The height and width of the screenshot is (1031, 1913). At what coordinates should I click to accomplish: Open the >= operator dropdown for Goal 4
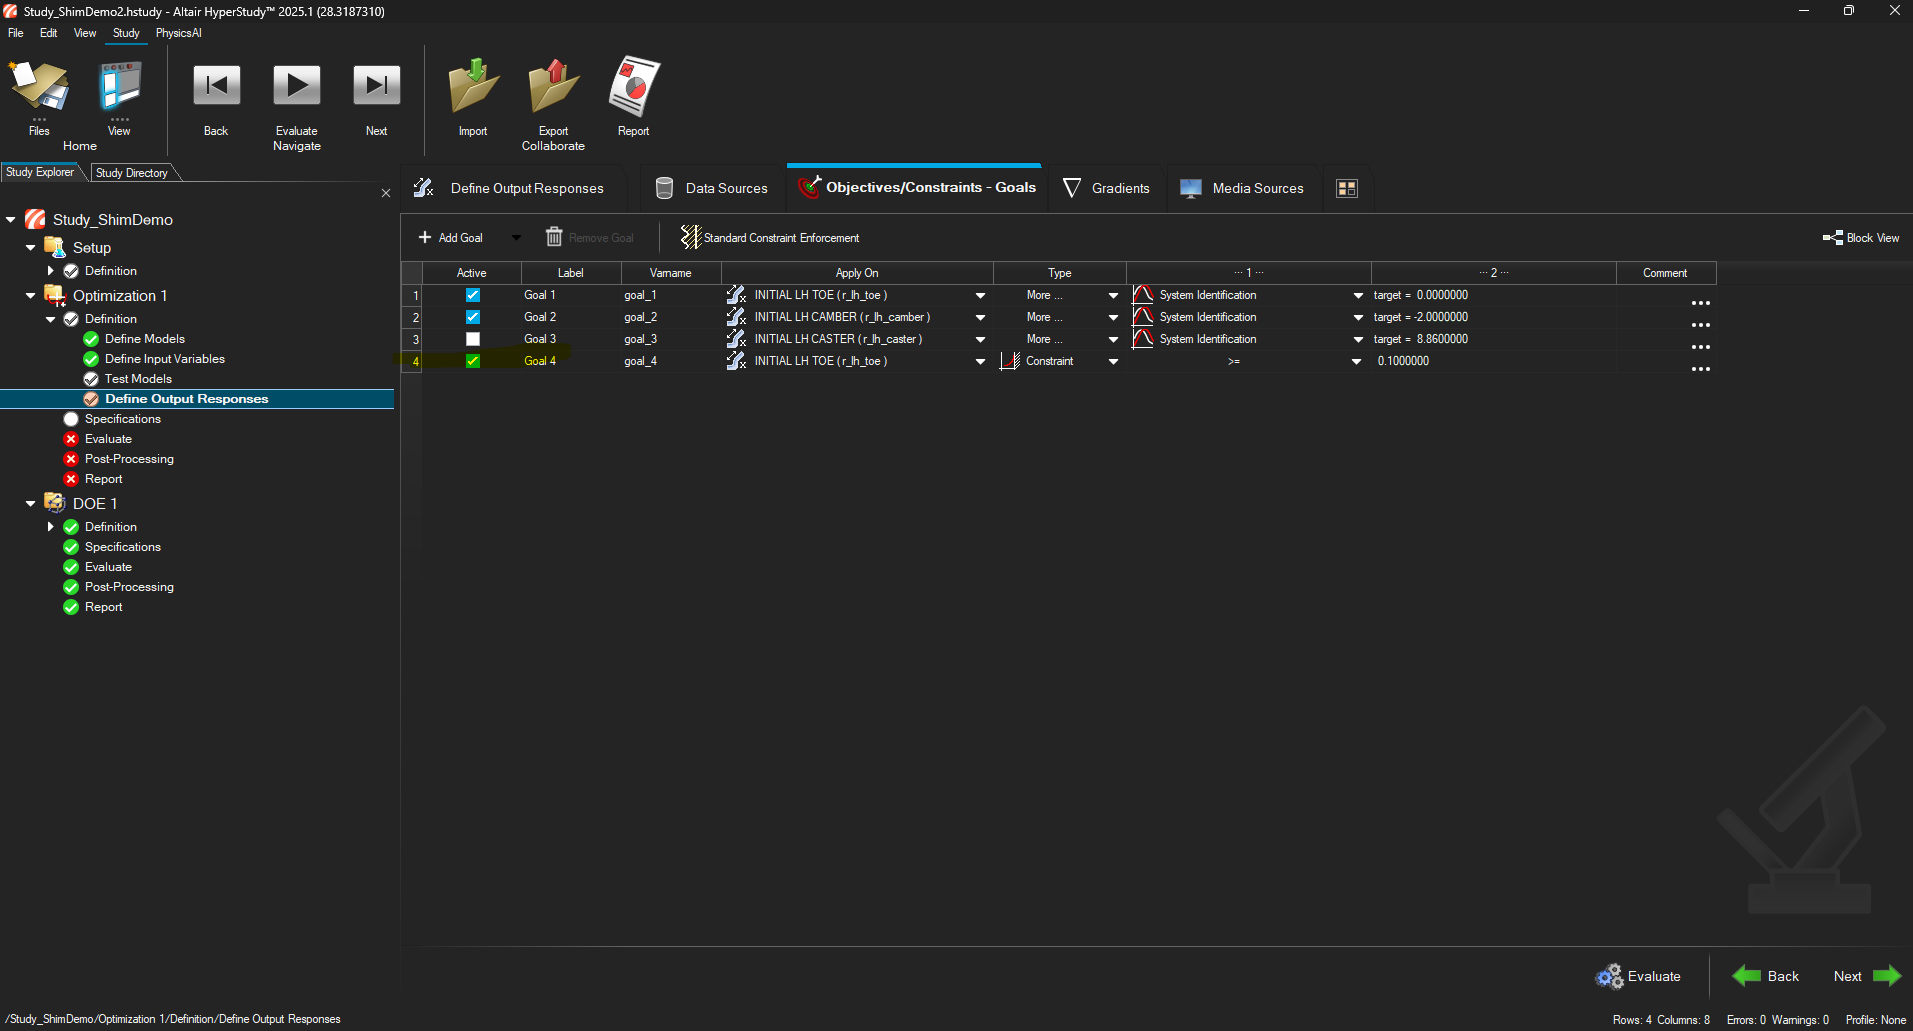pos(1357,361)
